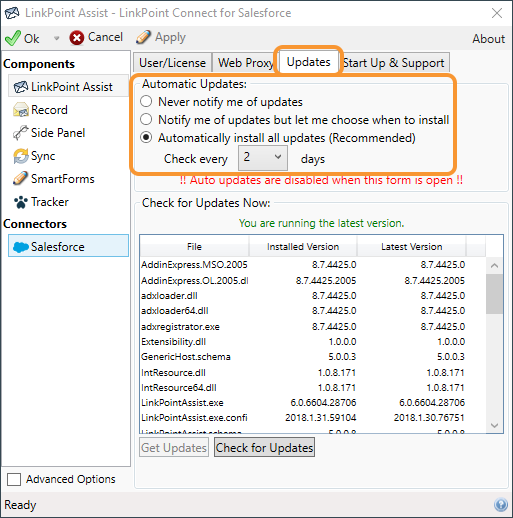Click the file list scroll down arrow
The width and height of the screenshot is (513, 518).
coord(494,425)
